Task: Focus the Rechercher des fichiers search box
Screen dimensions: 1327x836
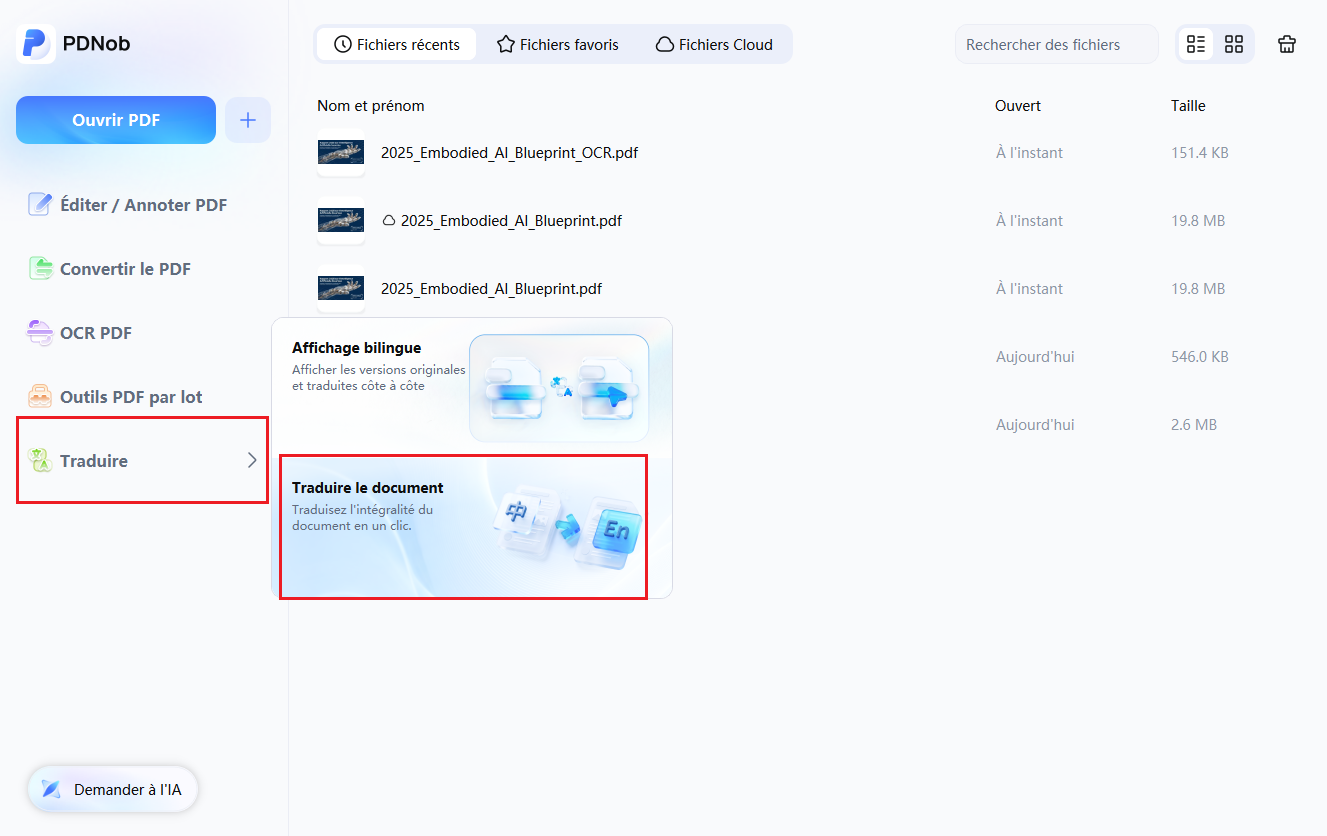Action: (1056, 44)
